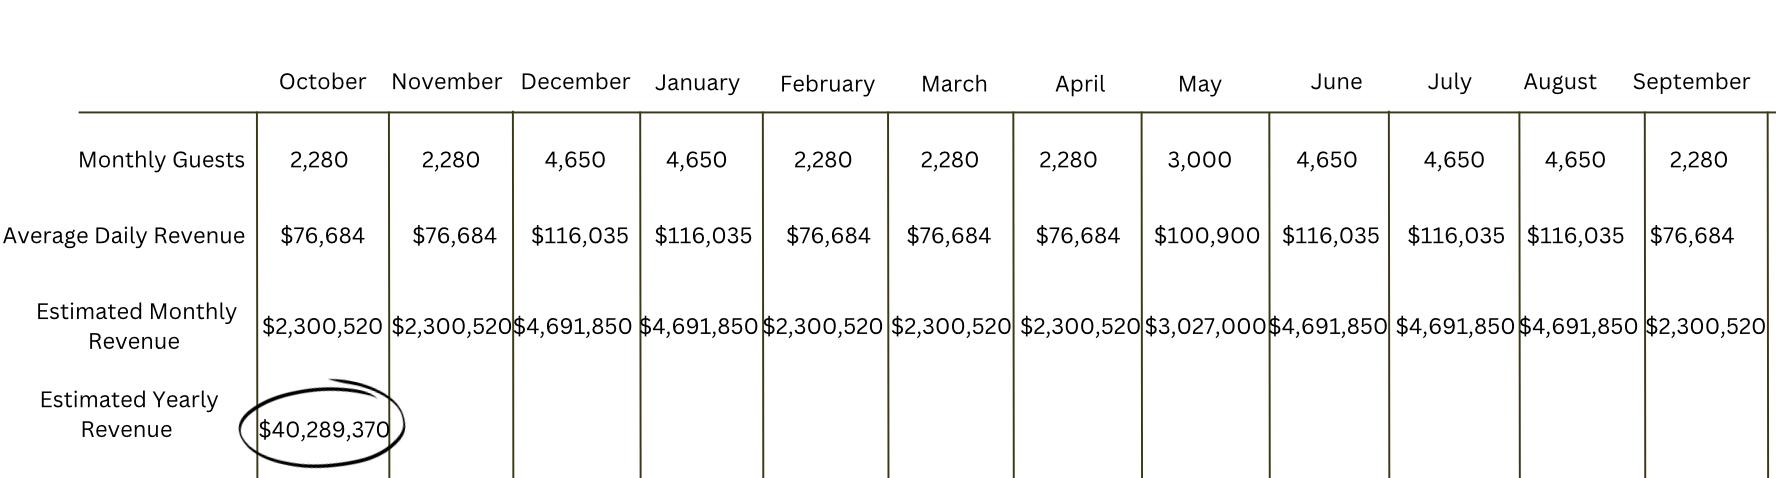Select the July column header
The height and width of the screenshot is (478, 1776).
click(x=1449, y=82)
